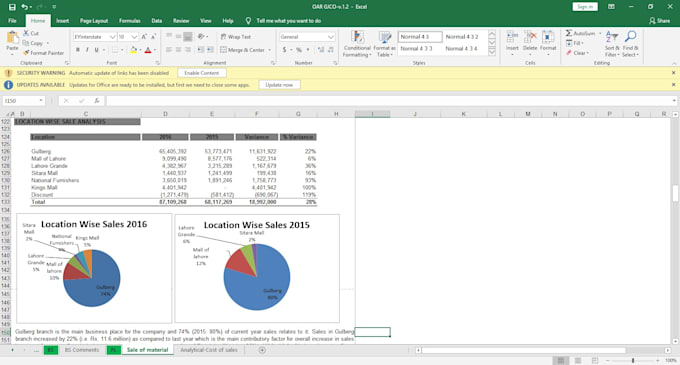Open the Font dialog launcher
680x365 pixels.
158,63
